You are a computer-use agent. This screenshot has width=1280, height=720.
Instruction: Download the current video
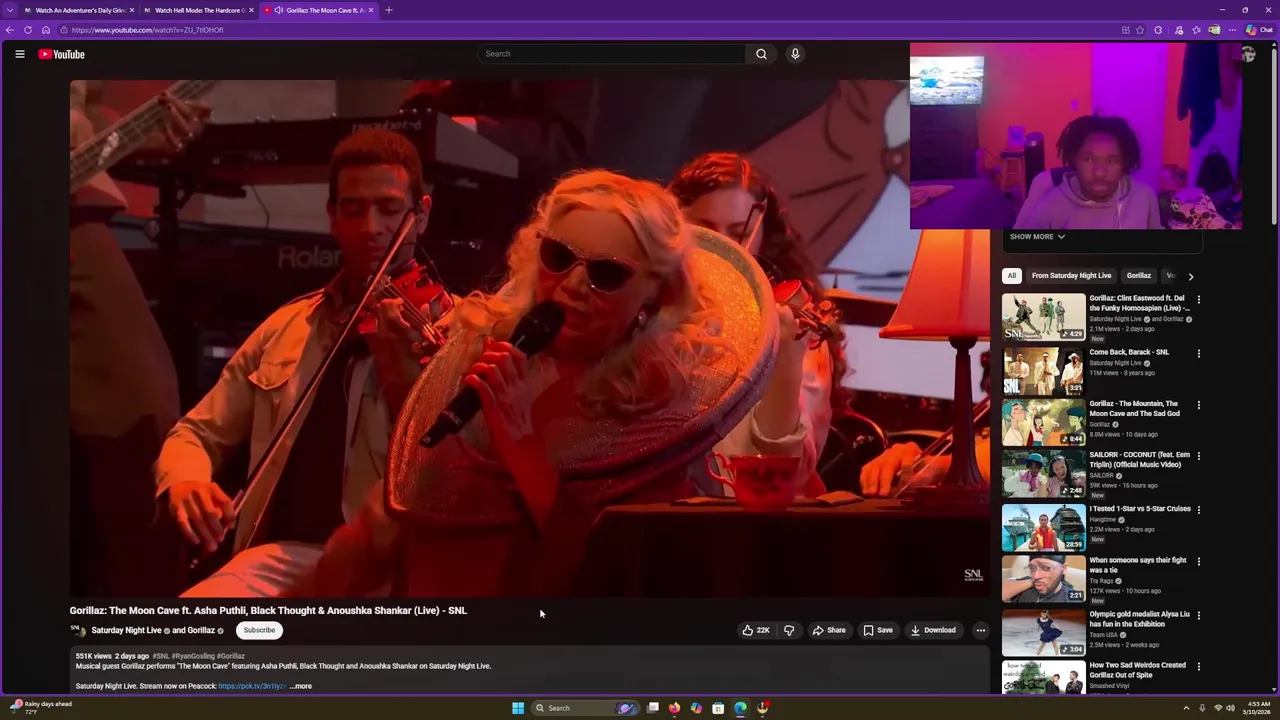(x=933, y=630)
